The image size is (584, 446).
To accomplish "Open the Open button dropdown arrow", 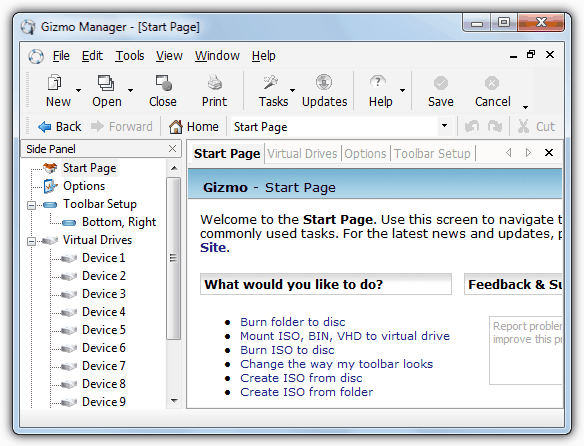I will 130,91.
